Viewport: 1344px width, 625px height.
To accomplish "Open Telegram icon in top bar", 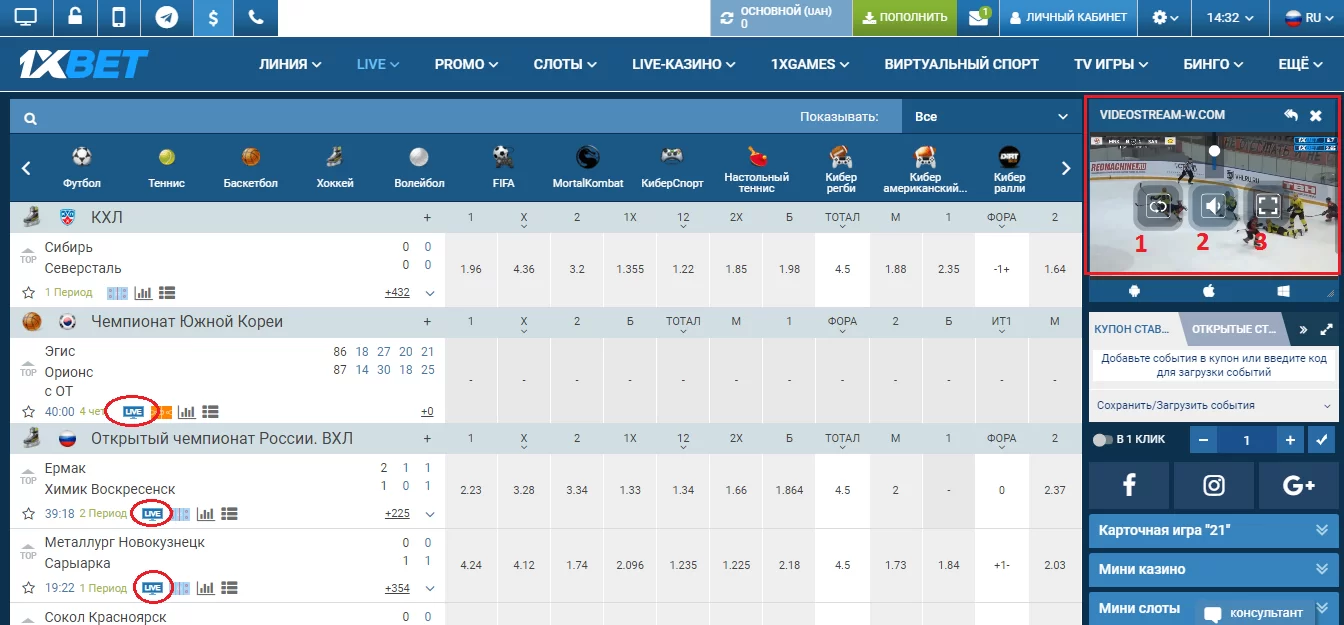I will (x=167, y=17).
